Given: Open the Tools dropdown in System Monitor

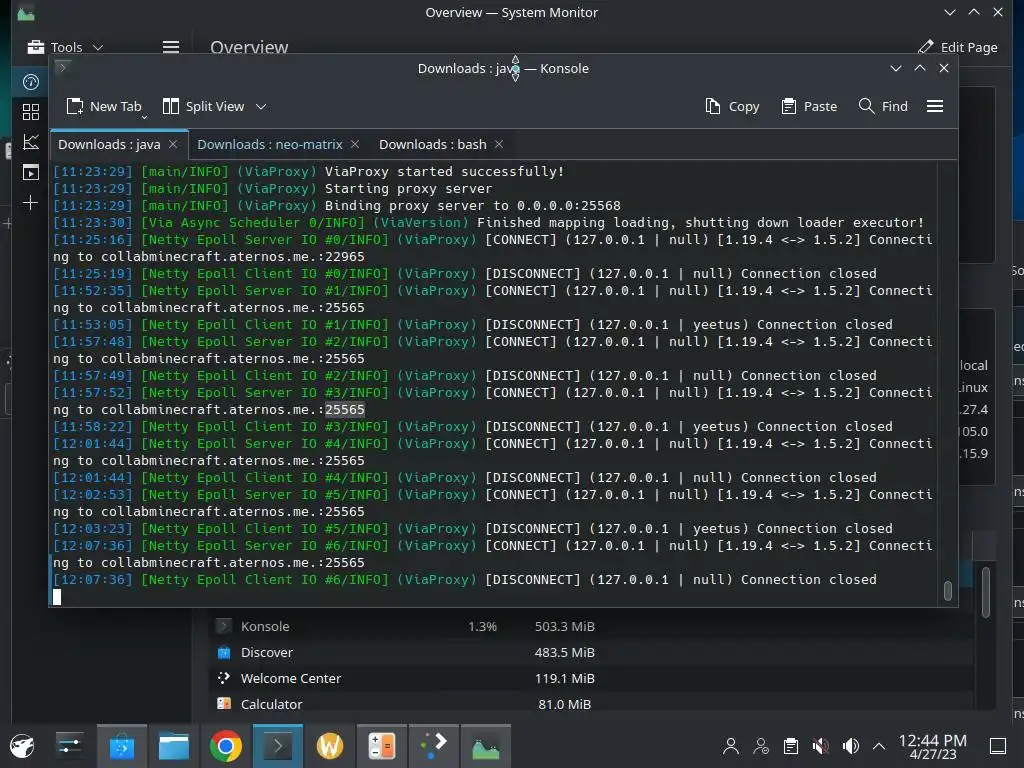Looking at the screenshot, I should (x=65, y=47).
